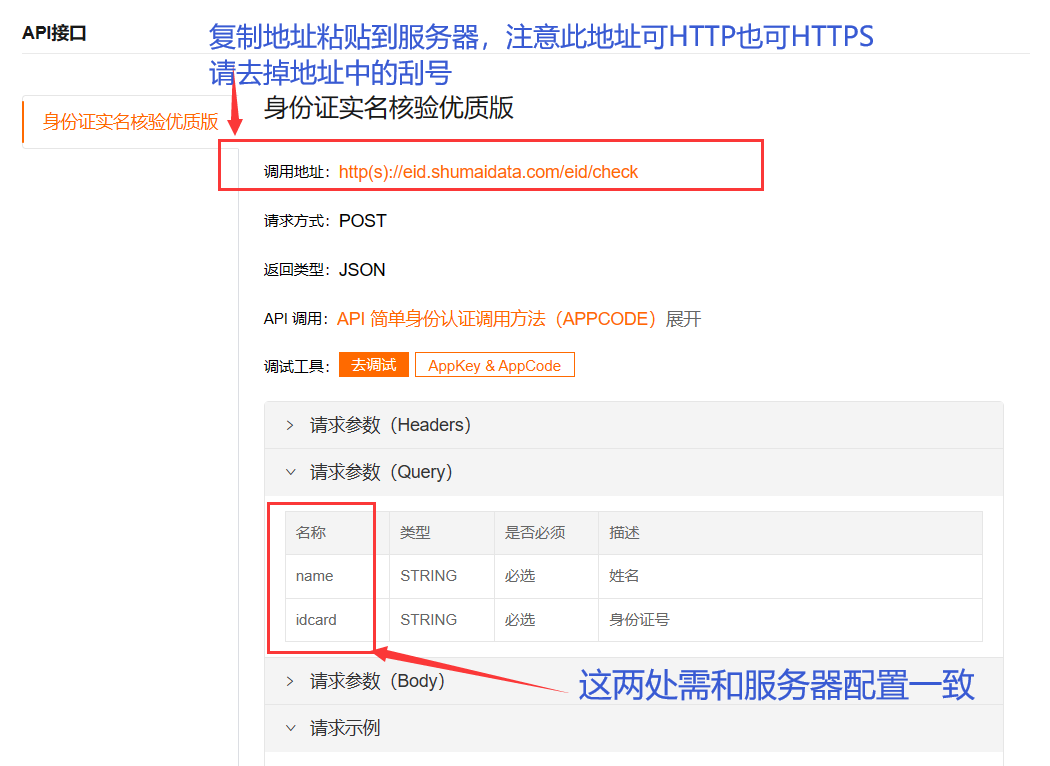This screenshot has height=766, width=1050.
Task: Click the name parameter cell
Action: tap(315, 576)
